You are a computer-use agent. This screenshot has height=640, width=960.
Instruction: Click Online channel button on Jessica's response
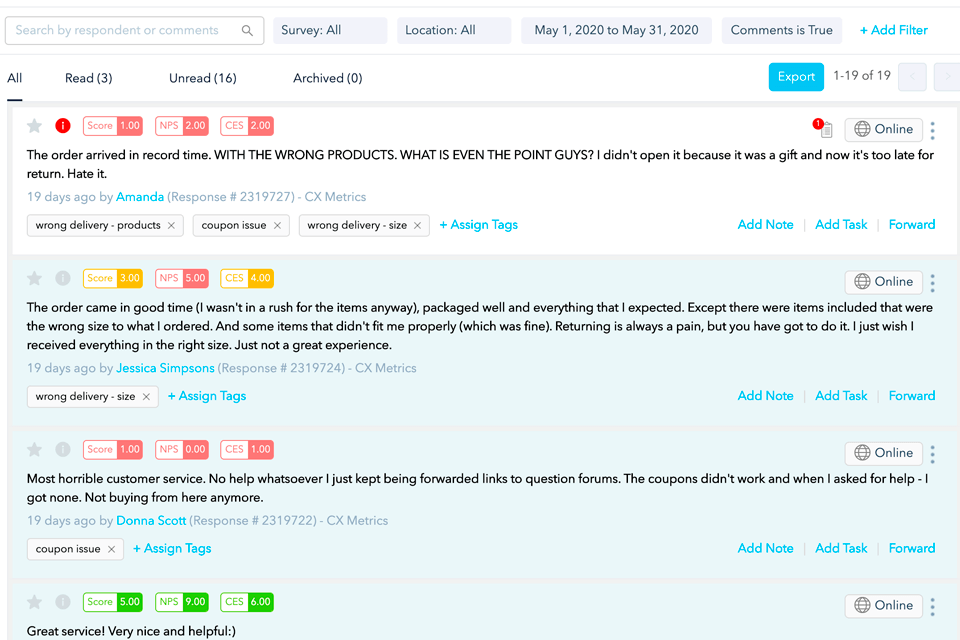(x=883, y=282)
